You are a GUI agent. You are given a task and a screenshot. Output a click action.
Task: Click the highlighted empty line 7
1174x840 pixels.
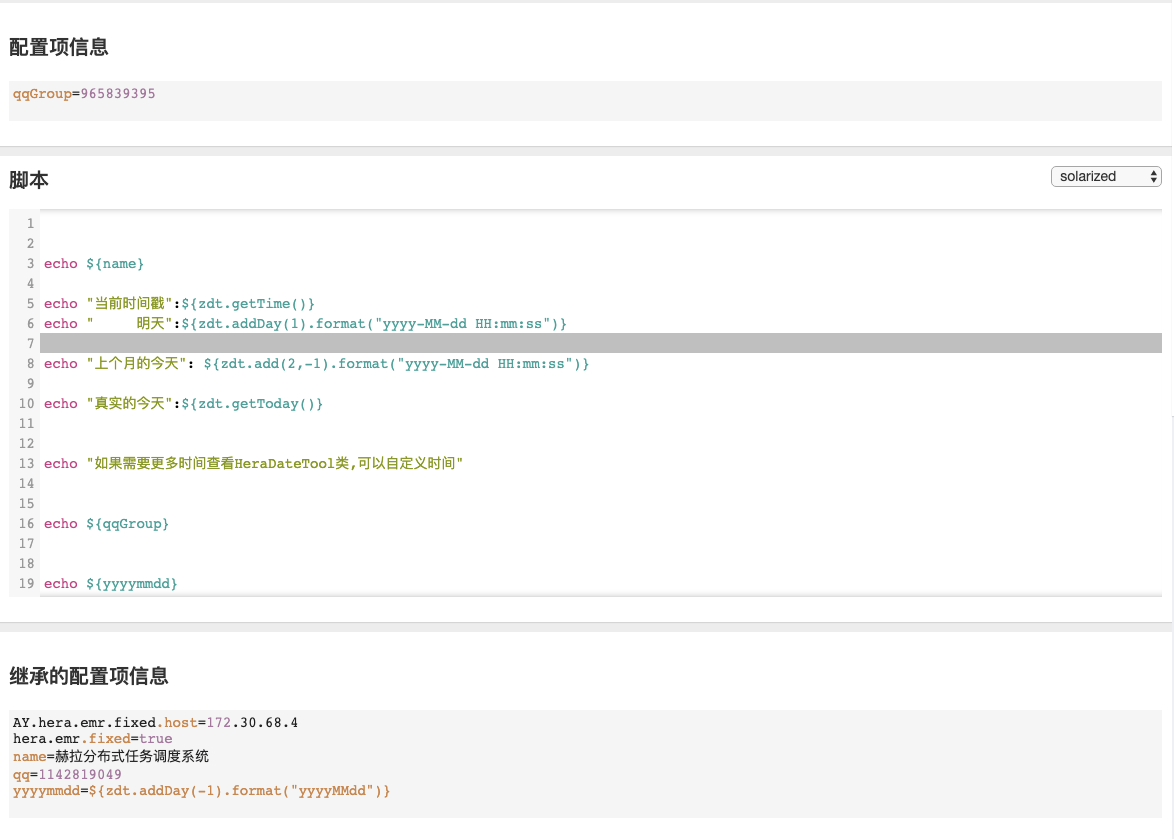600,344
